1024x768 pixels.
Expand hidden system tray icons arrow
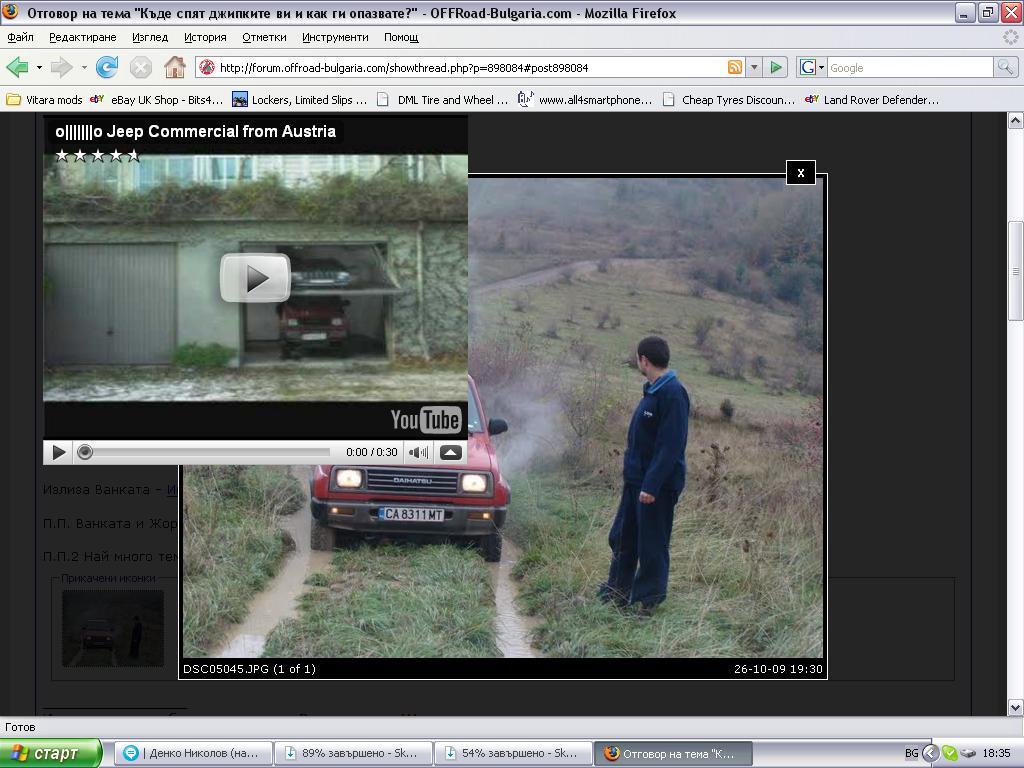pyautogui.click(x=931, y=754)
